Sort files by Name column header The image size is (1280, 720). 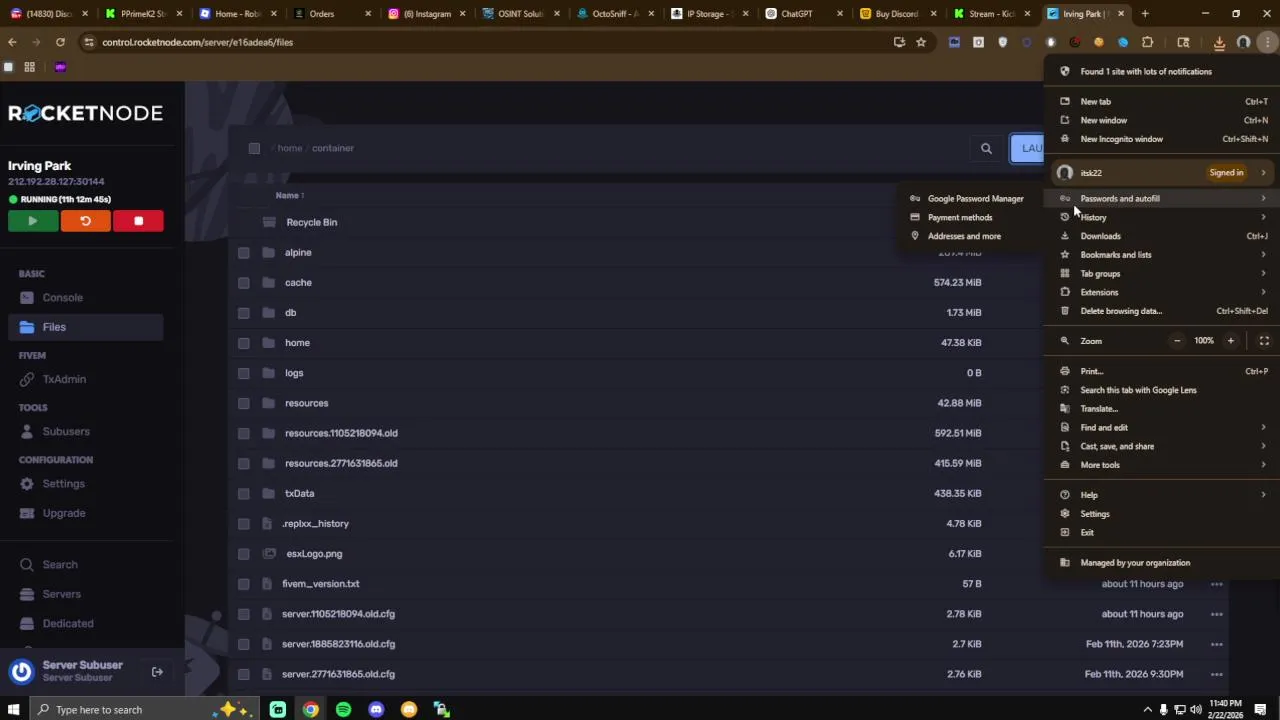[288, 195]
